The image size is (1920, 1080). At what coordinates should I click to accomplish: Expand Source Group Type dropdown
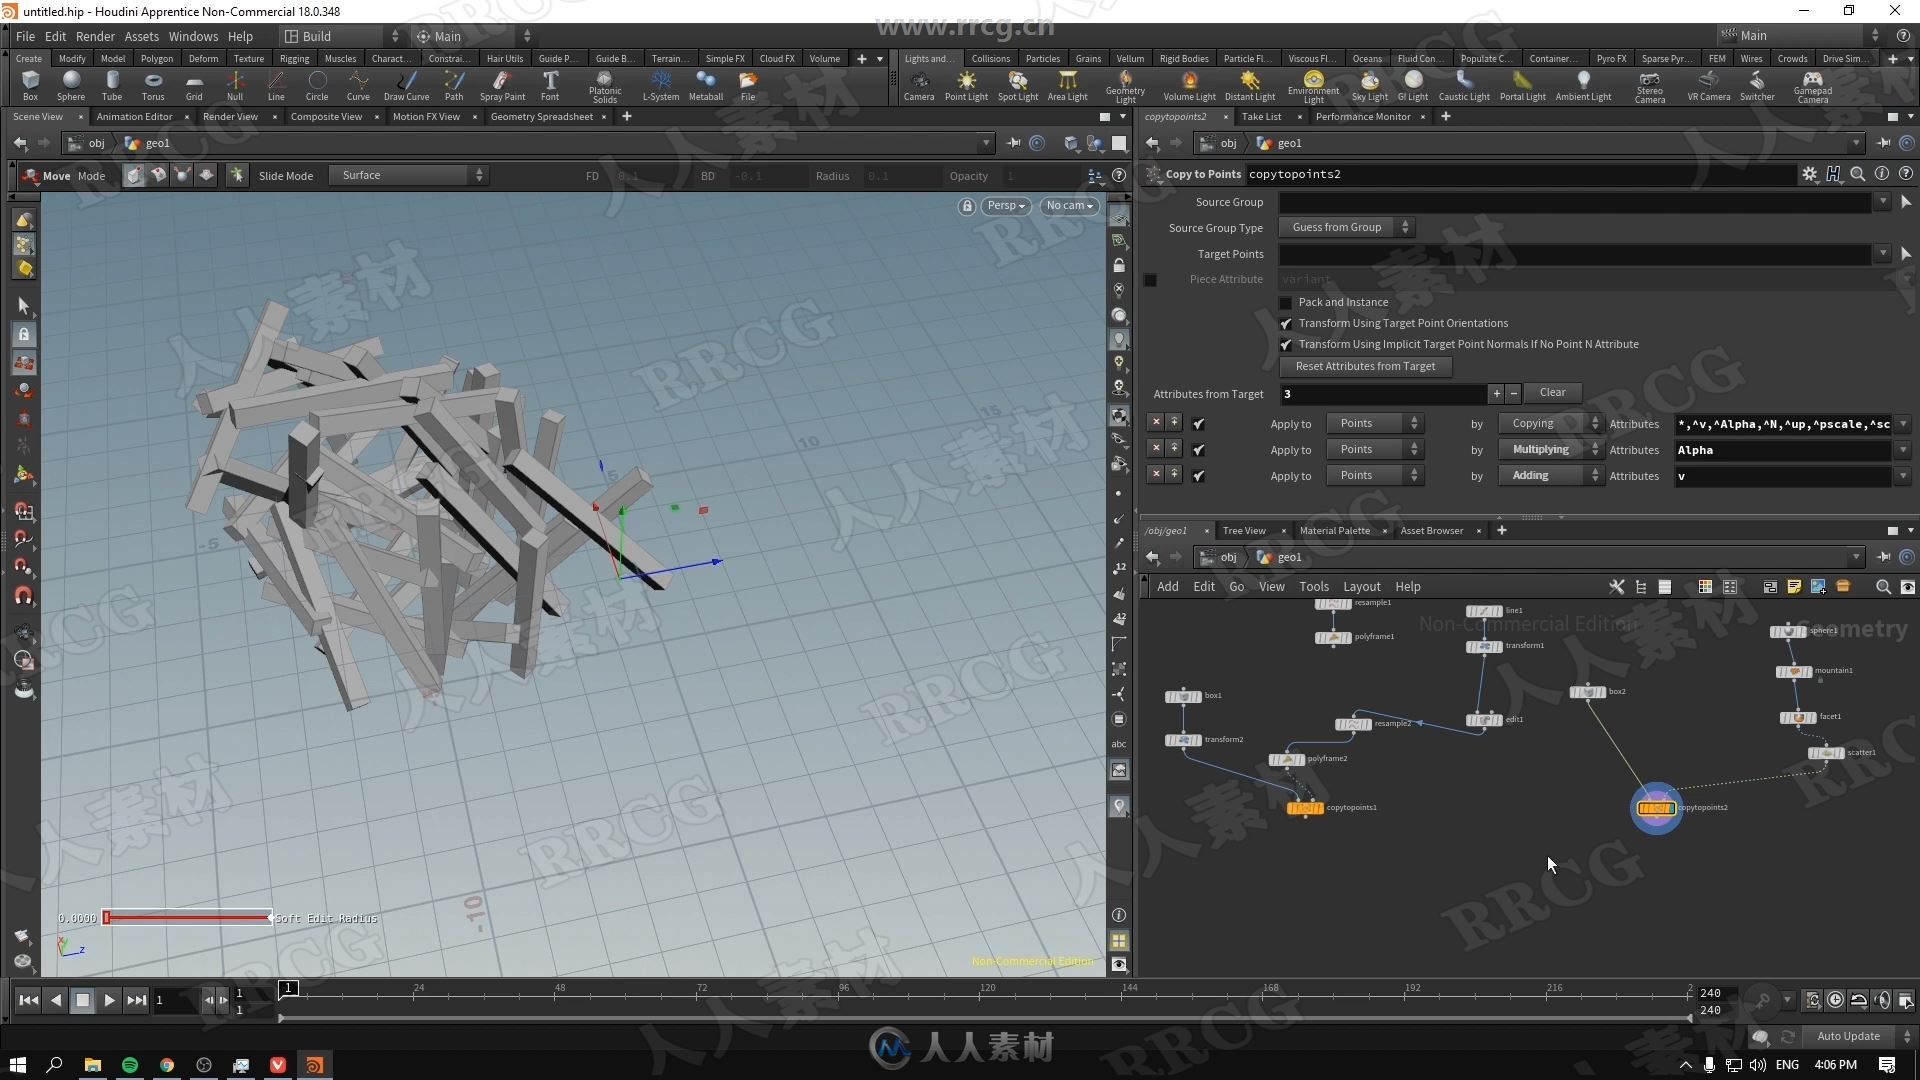(1403, 227)
